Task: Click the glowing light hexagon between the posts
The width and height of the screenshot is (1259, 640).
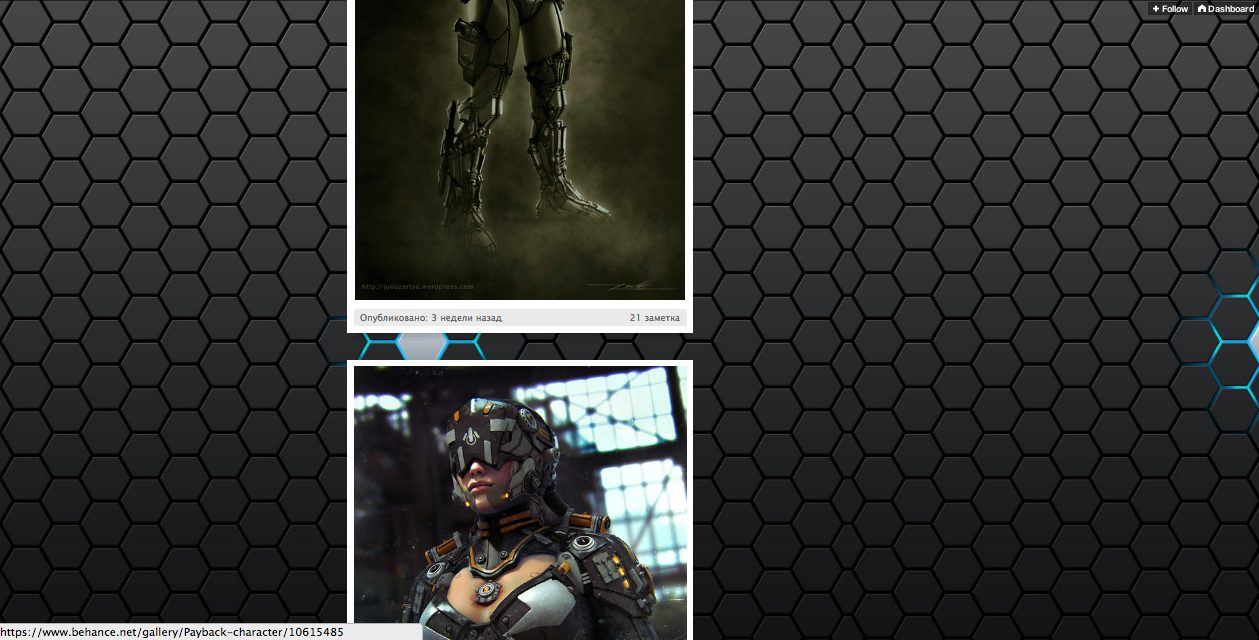Action: click(x=422, y=346)
